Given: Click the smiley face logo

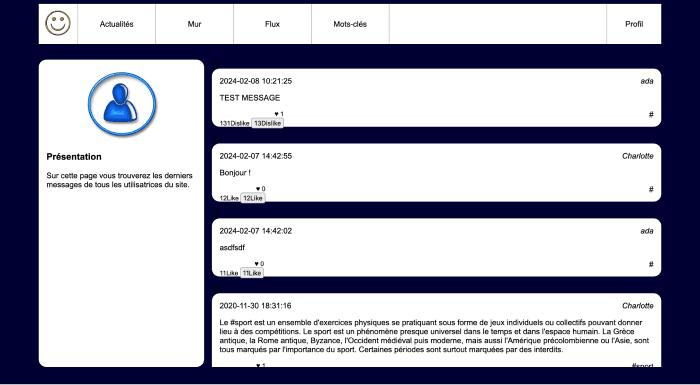Looking at the screenshot, I should [x=58, y=23].
